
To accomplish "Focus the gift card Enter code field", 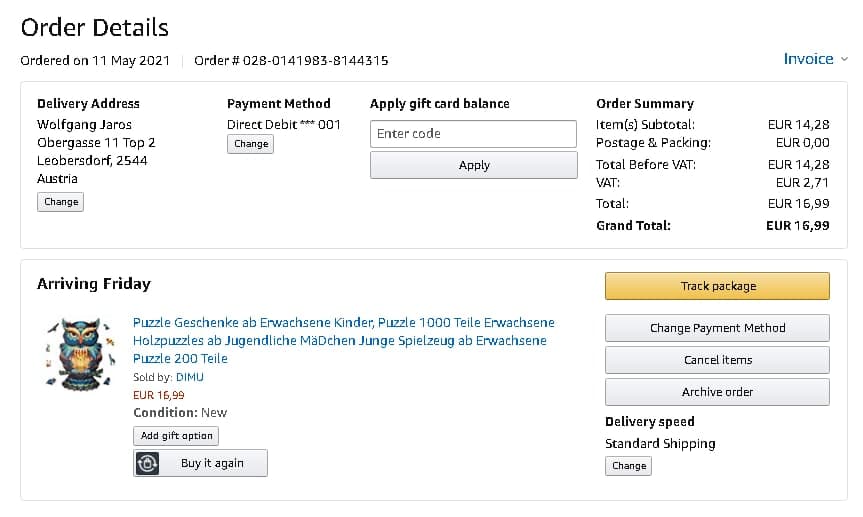I will (473, 134).
